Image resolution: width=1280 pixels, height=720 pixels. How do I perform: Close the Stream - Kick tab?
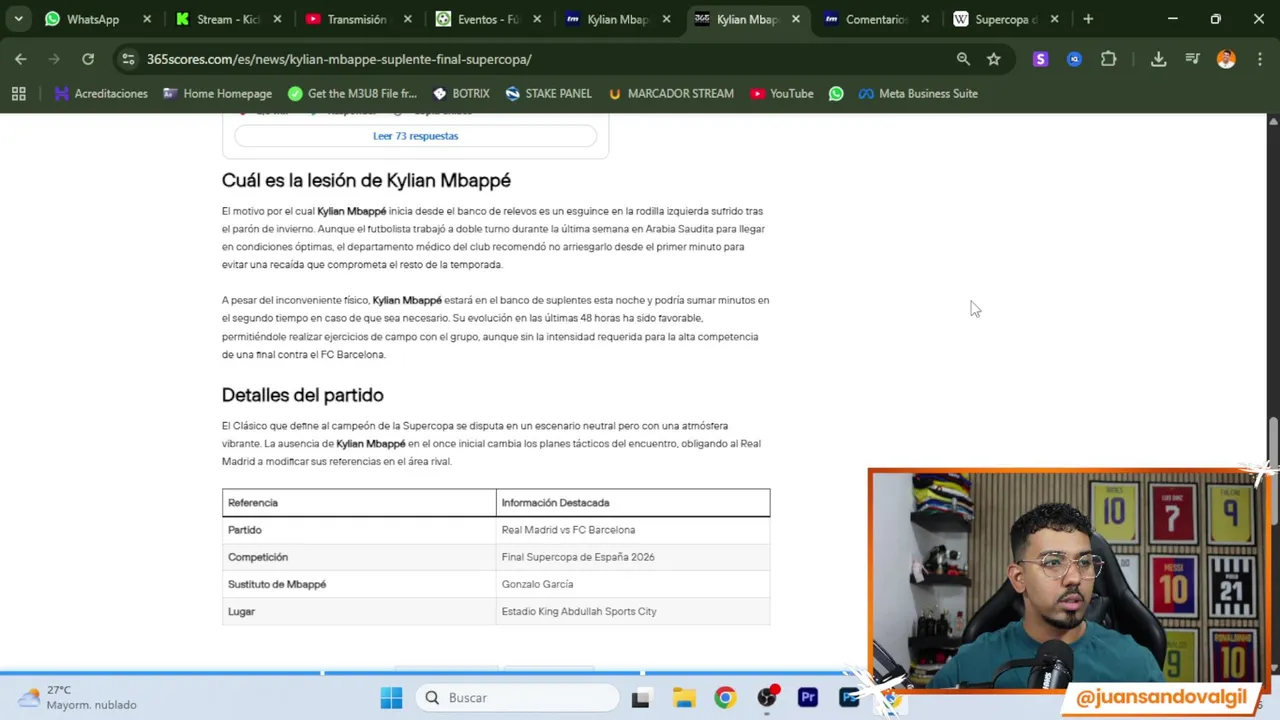click(277, 19)
